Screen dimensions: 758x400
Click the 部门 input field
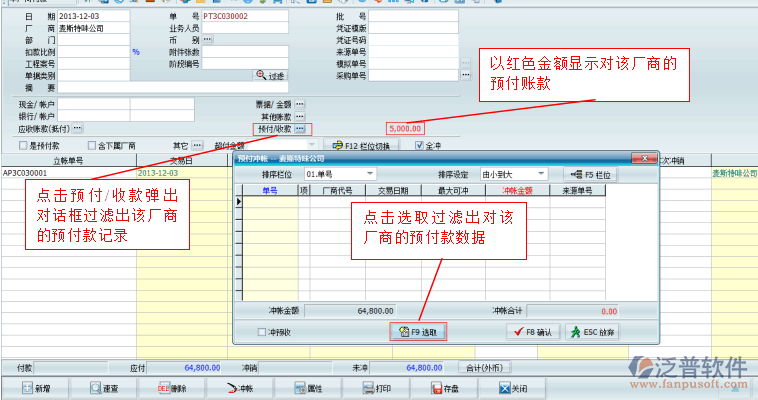[x=93, y=40]
